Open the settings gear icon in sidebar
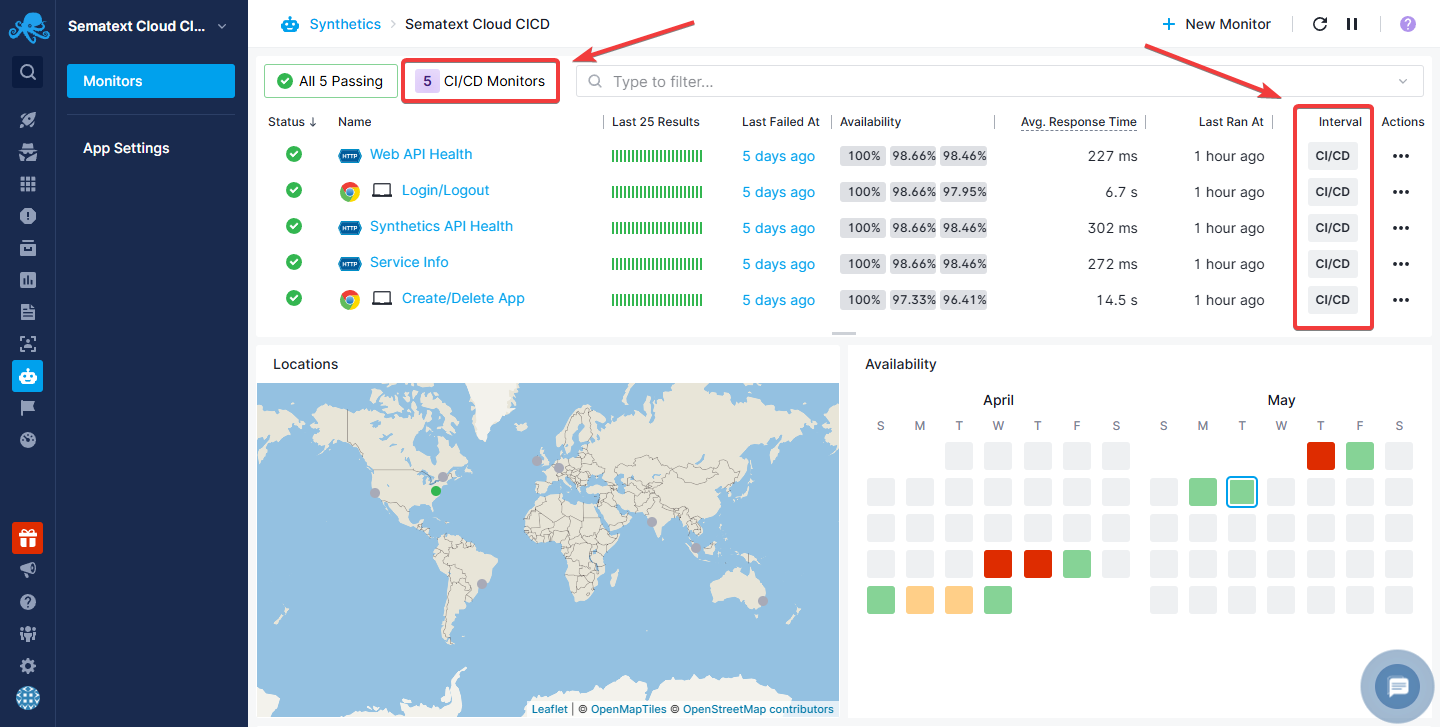Image resolution: width=1440 pixels, height=727 pixels. [28, 666]
